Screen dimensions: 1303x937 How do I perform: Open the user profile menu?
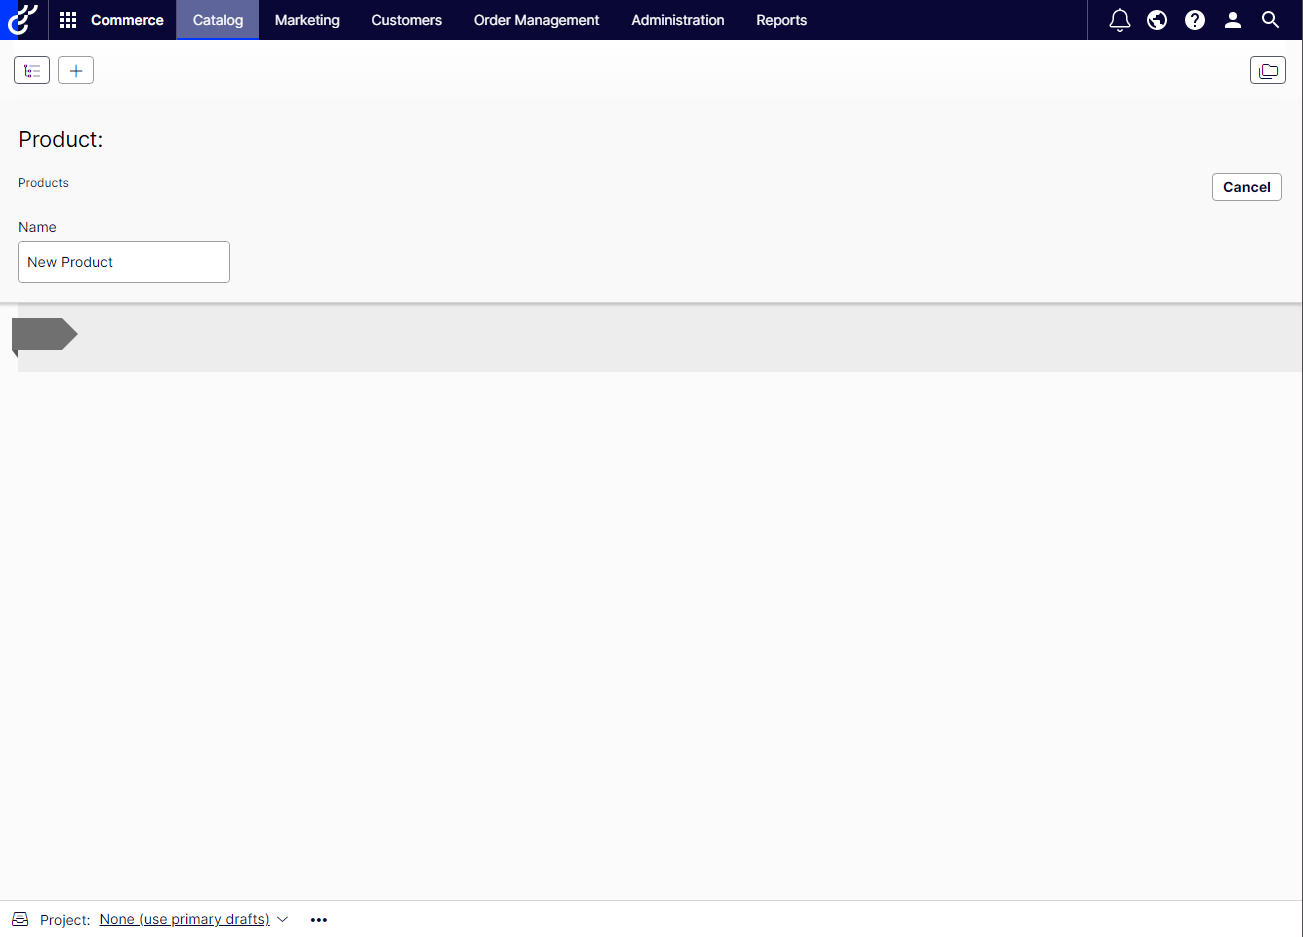[1233, 20]
